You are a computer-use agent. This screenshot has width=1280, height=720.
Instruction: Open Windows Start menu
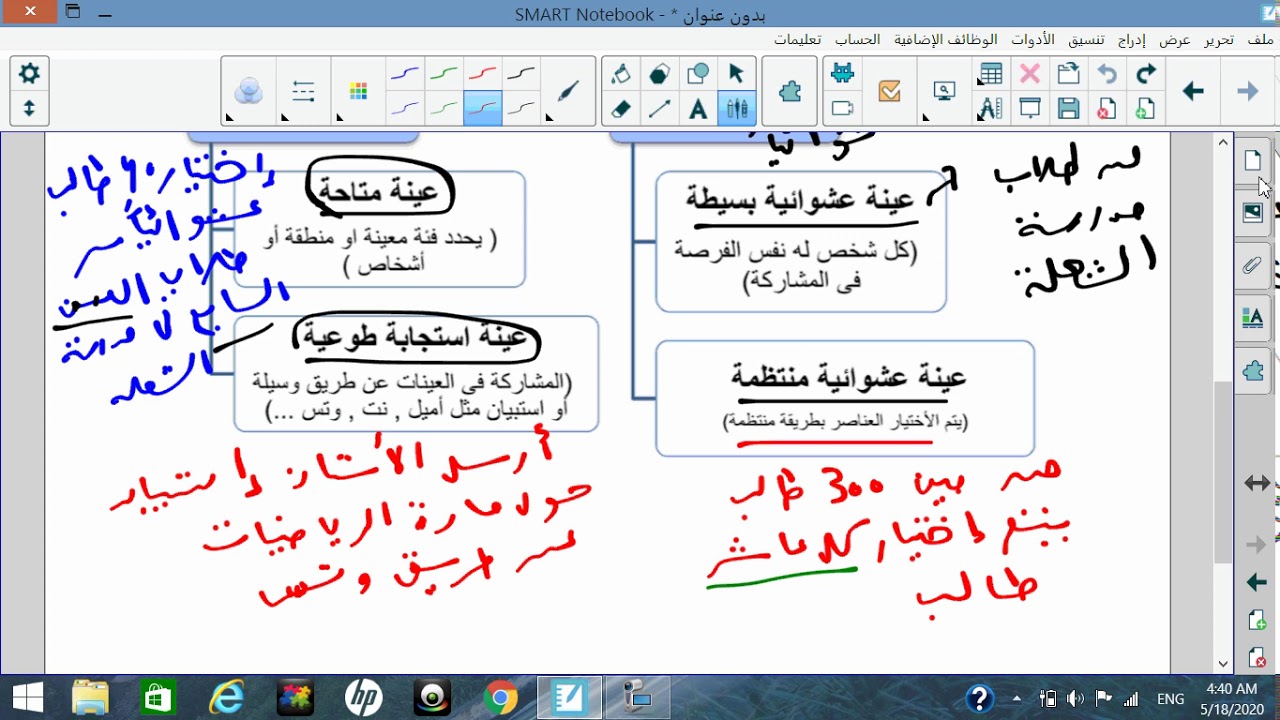pos(28,698)
